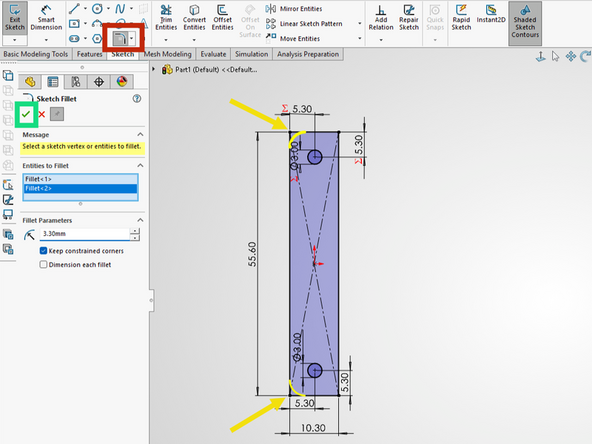Click the 10.30 width dimension
Viewport: 592px width, 444px height.
[313, 428]
